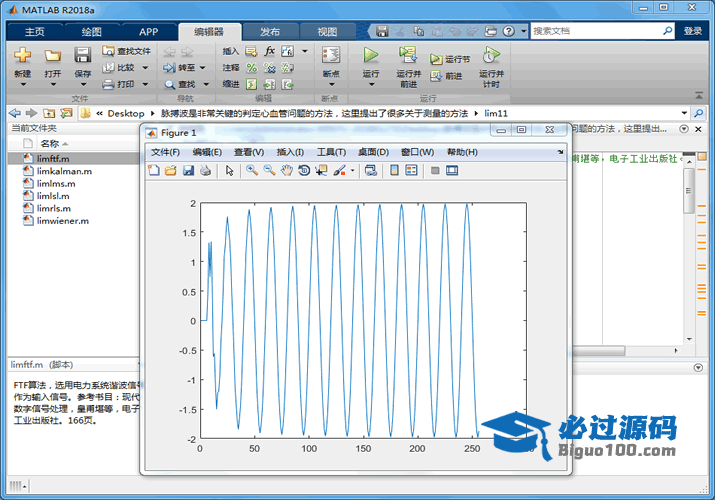Viewport: 715px width, 500px height.
Task: Click the comment percent icon
Action: point(252,68)
